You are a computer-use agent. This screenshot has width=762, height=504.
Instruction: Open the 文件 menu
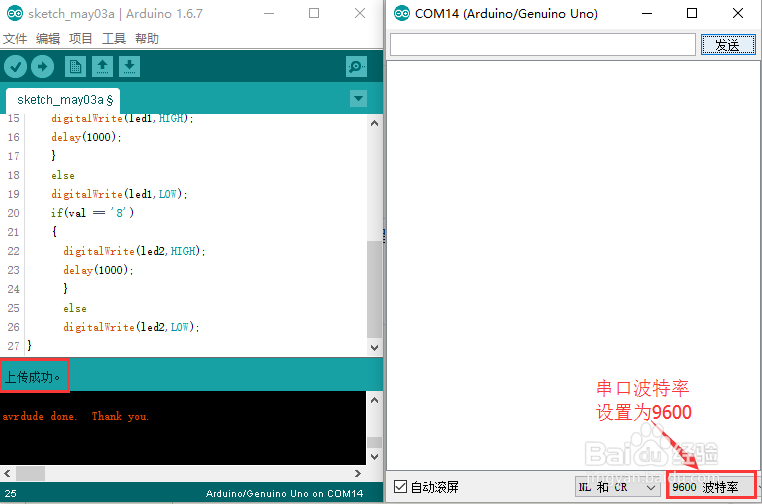point(15,38)
